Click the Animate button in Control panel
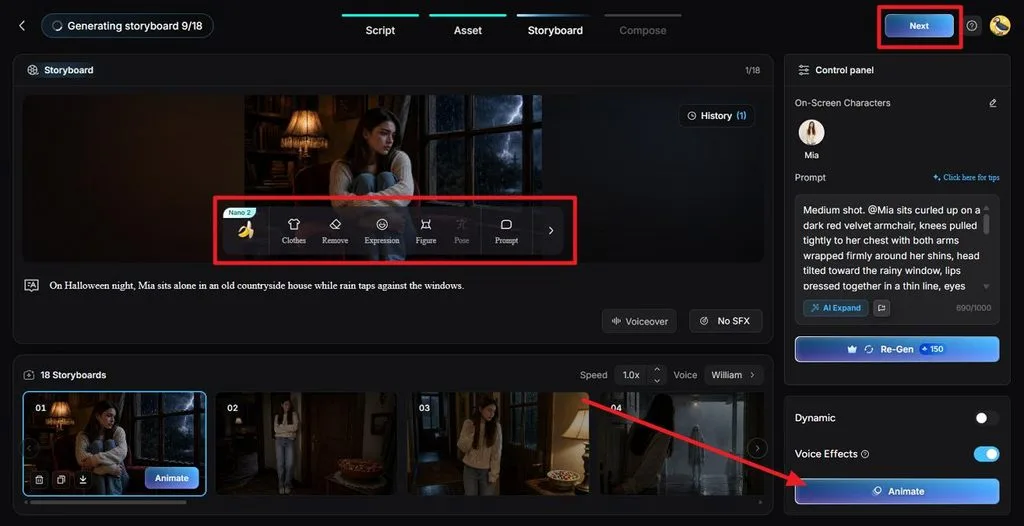 897,491
